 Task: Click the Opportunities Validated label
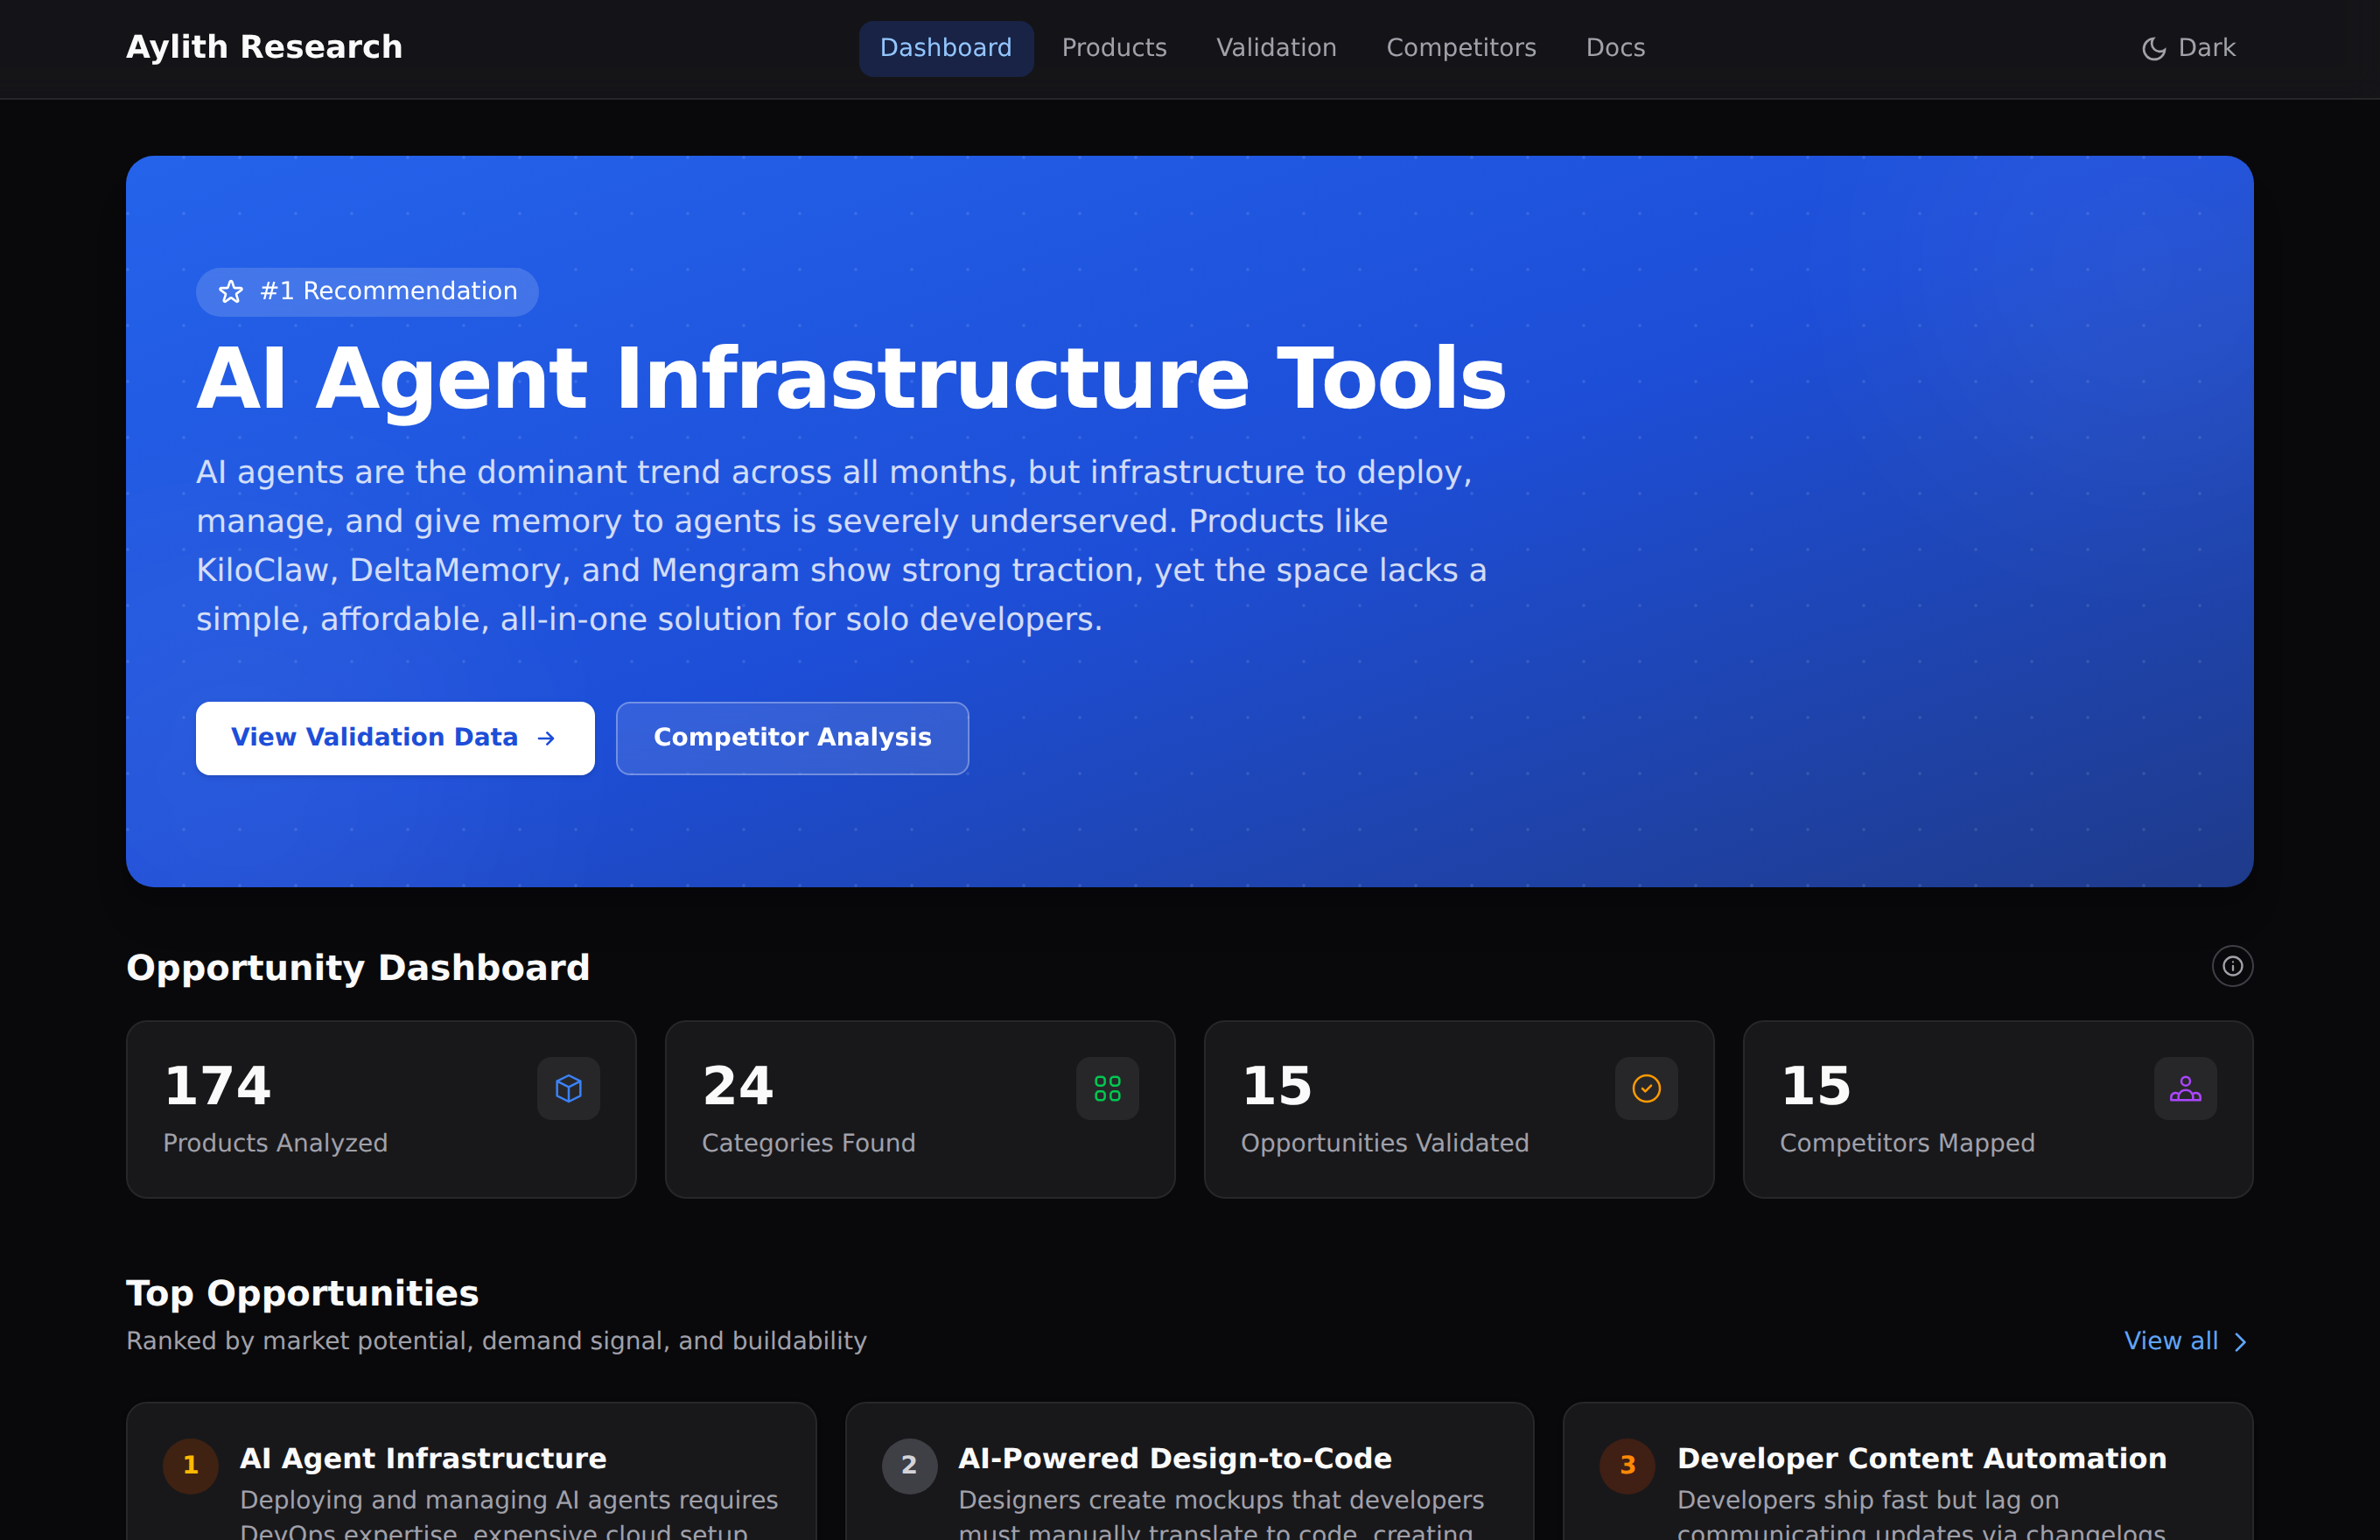[1385, 1143]
